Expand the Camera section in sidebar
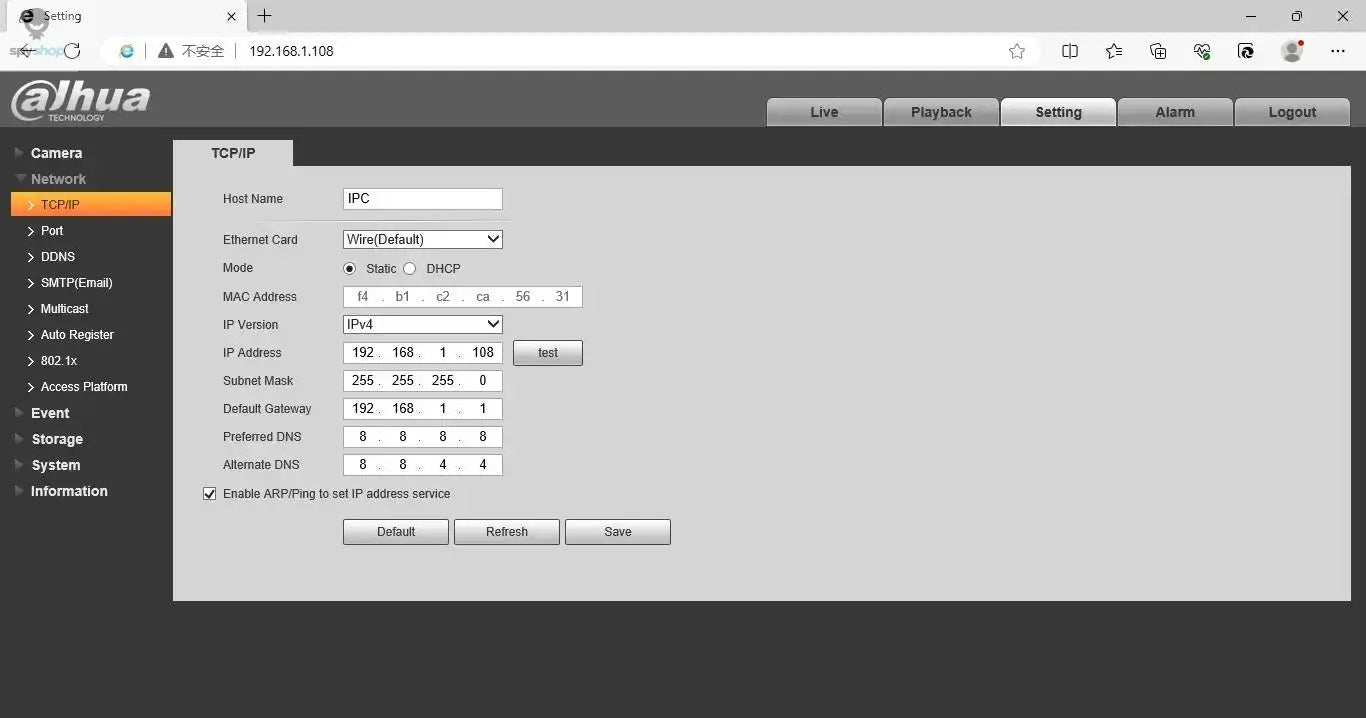Image resolution: width=1366 pixels, height=718 pixels. coord(56,153)
